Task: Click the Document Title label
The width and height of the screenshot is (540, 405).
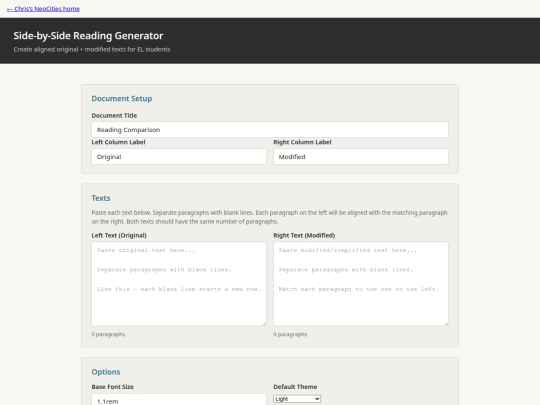Action: pyautogui.click(x=114, y=115)
